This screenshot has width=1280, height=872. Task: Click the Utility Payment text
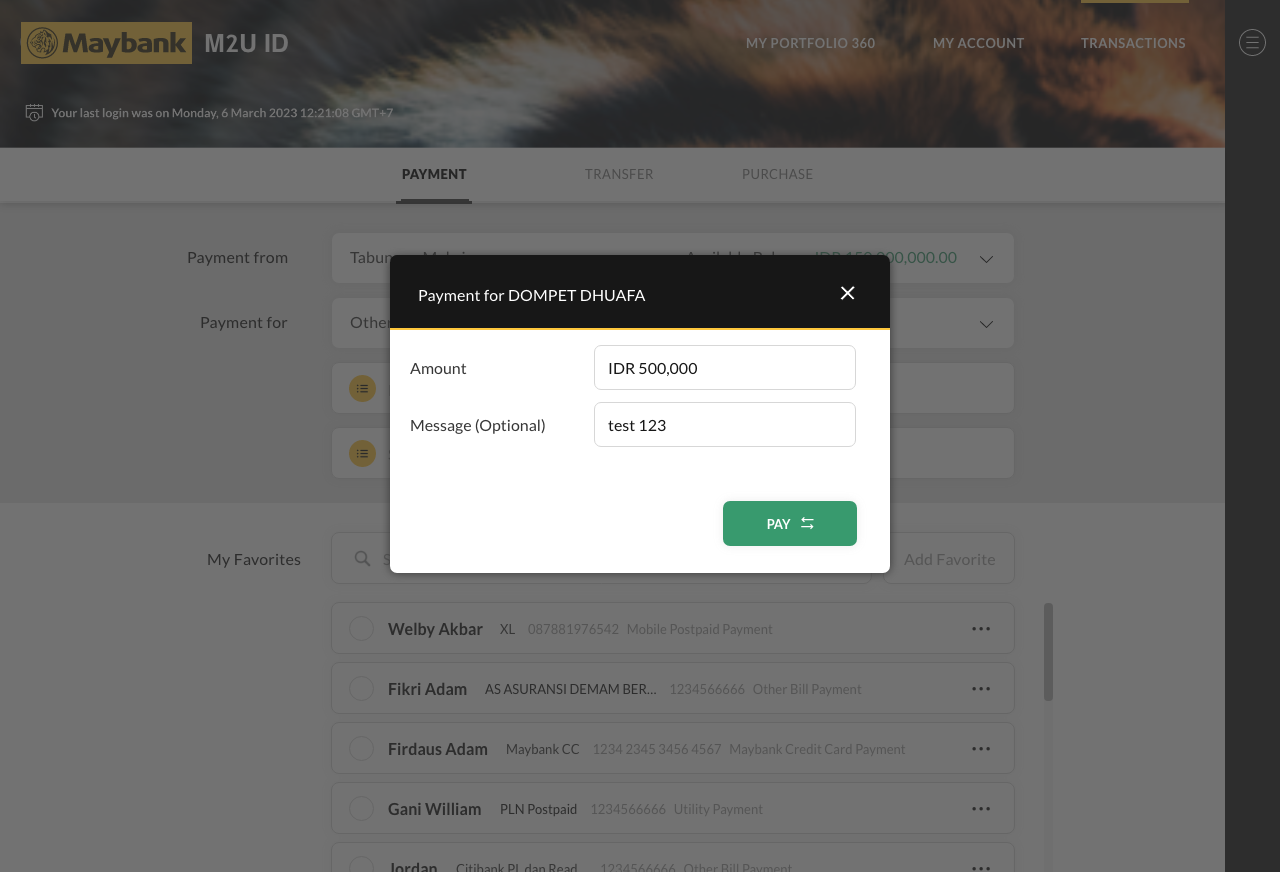pos(718,809)
